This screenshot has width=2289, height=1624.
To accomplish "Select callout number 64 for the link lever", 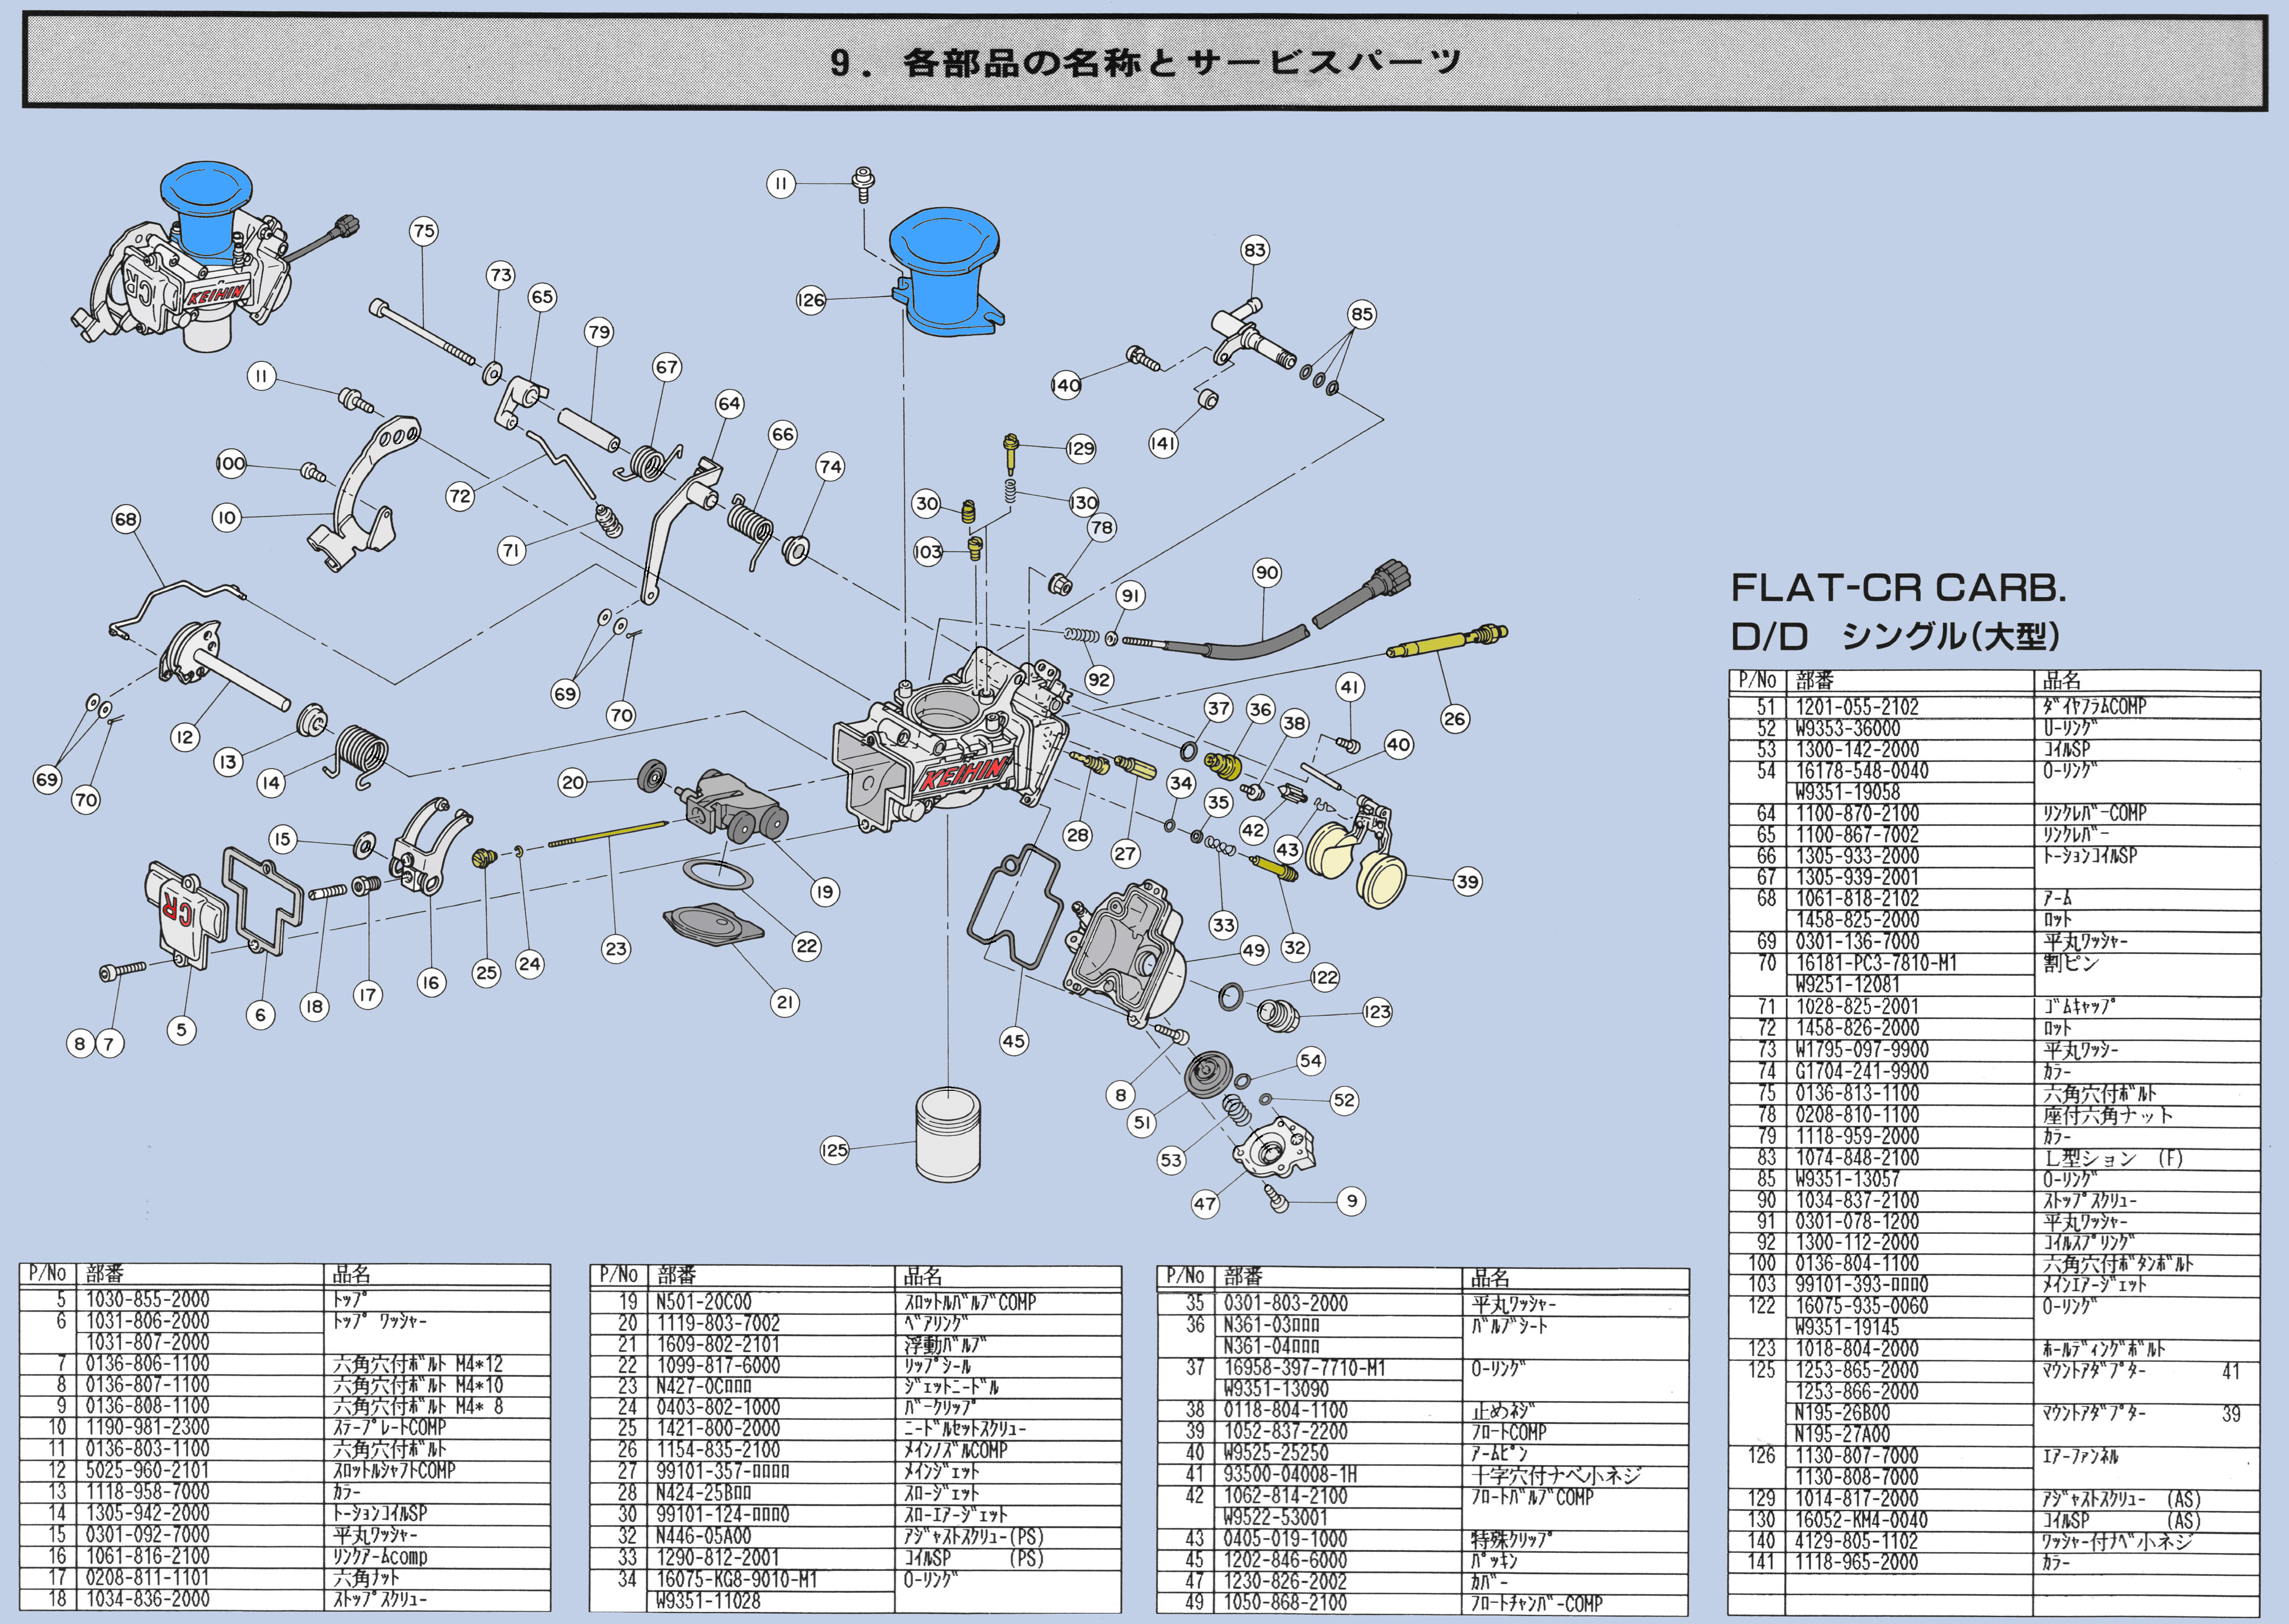I will point(729,404).
